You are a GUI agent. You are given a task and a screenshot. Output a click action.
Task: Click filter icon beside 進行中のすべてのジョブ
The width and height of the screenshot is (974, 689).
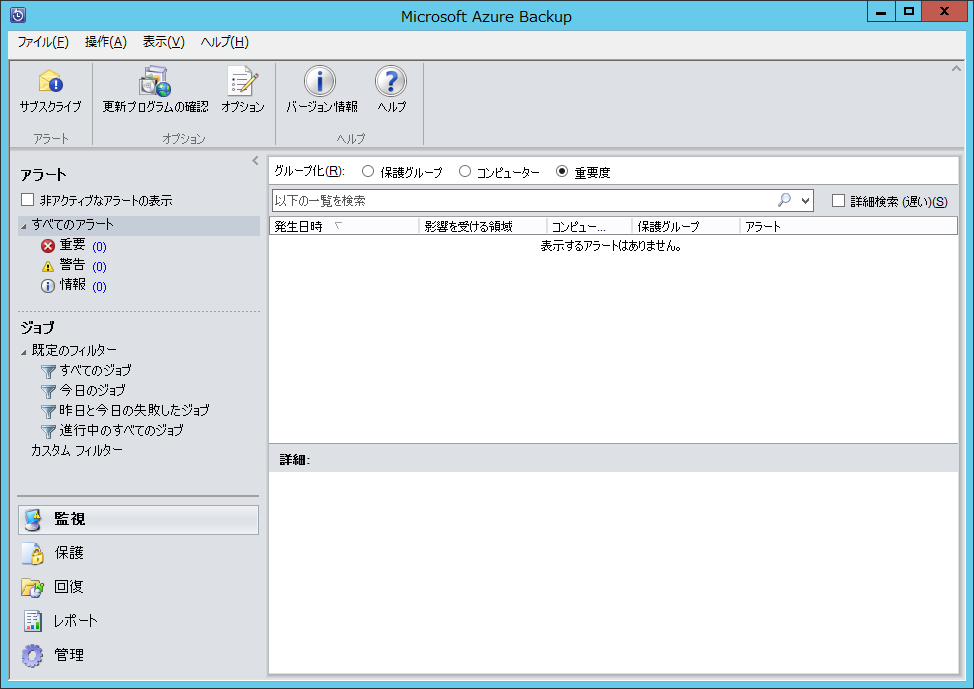[x=48, y=431]
